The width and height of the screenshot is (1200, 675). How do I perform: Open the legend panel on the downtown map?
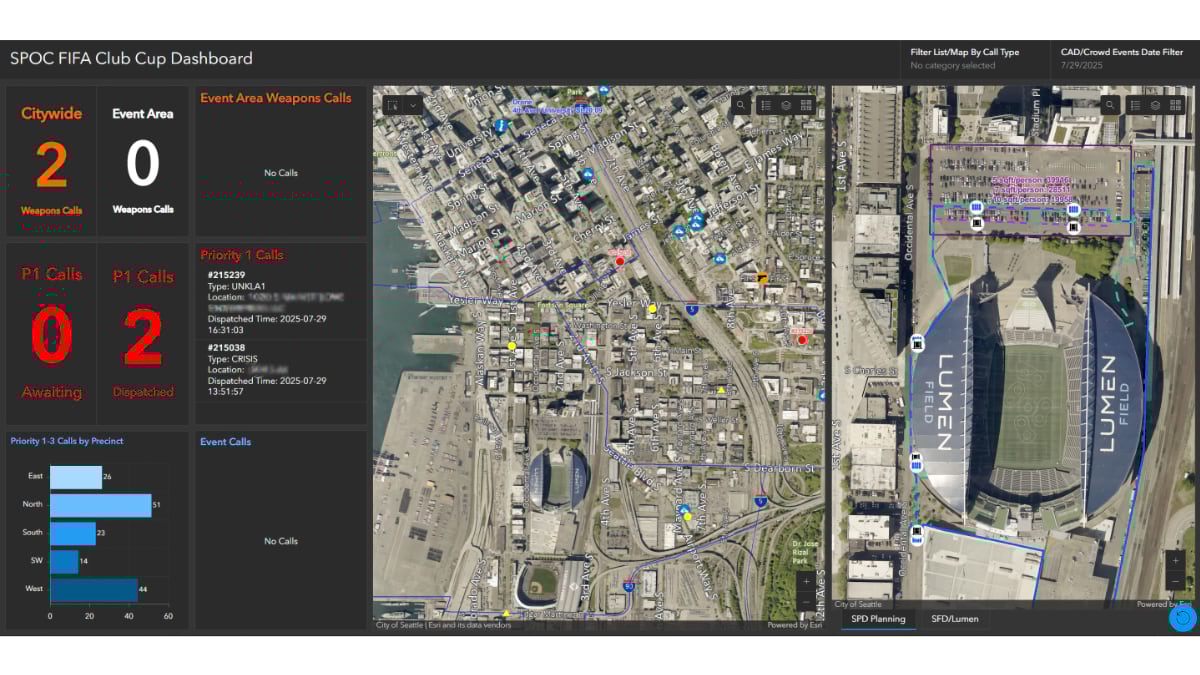click(765, 104)
